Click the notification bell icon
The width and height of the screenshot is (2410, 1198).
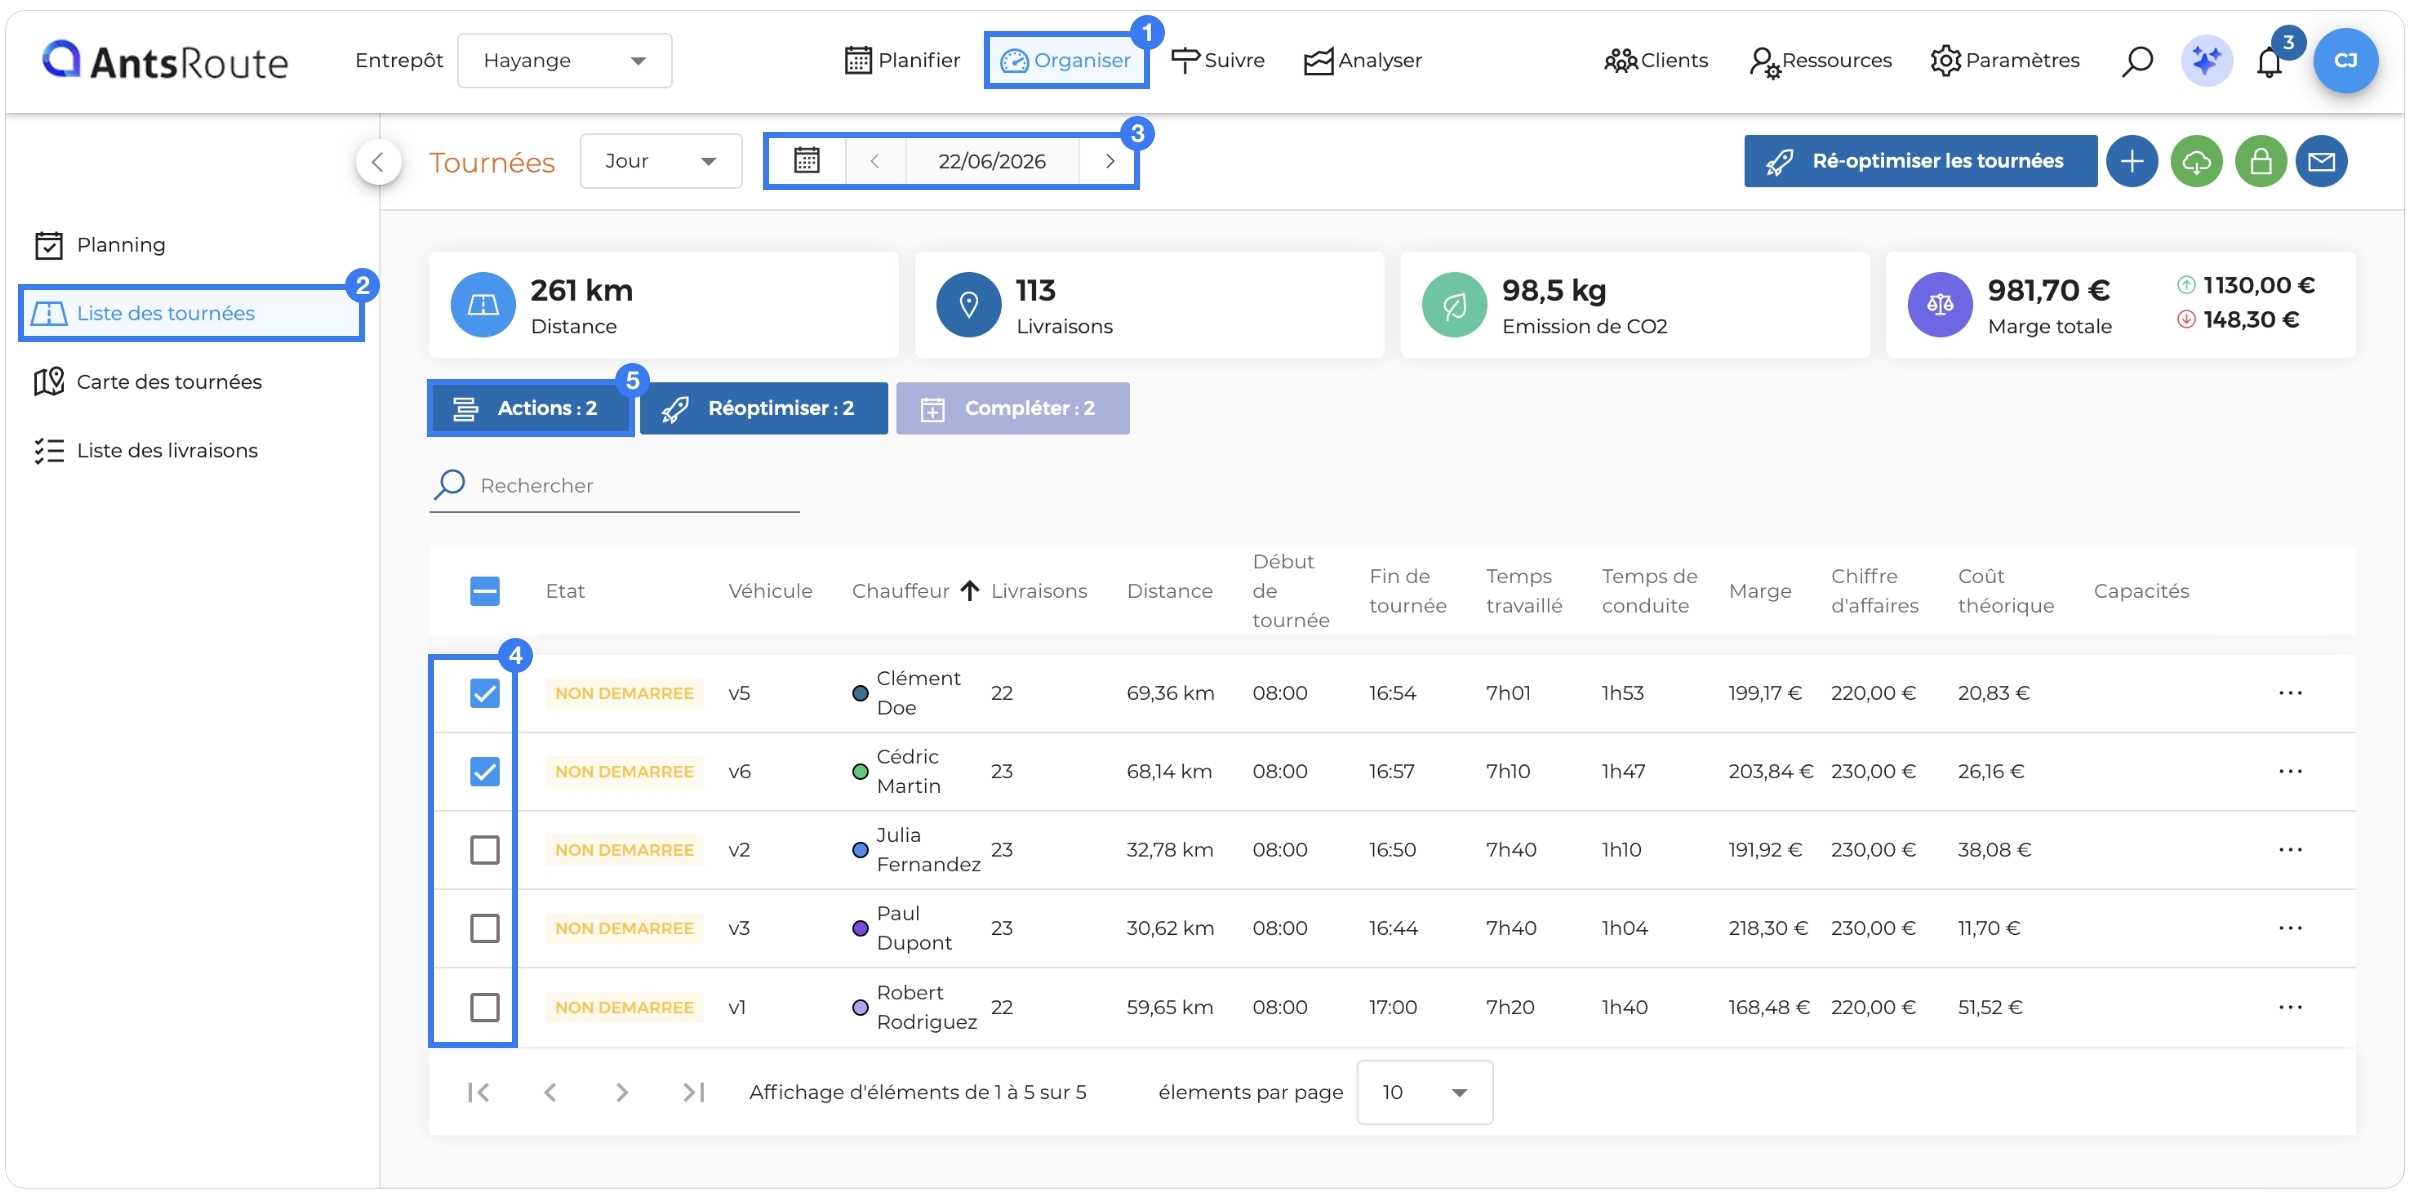point(2269,62)
